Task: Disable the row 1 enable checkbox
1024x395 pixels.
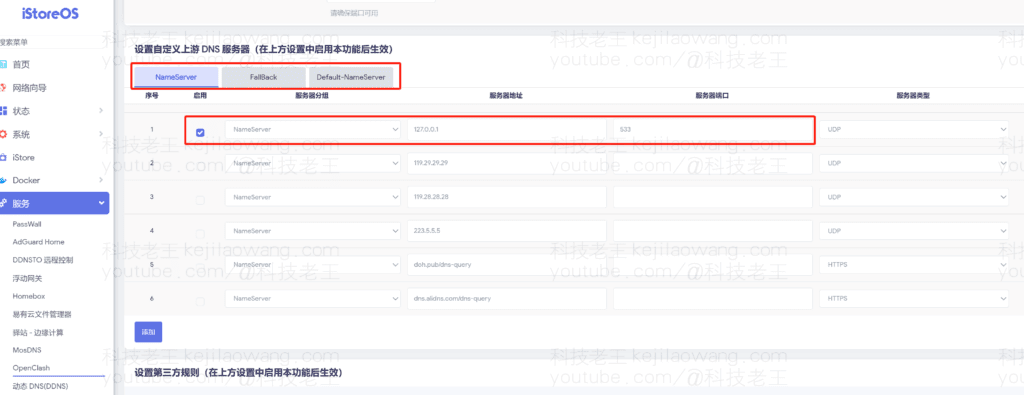Action: [200, 133]
